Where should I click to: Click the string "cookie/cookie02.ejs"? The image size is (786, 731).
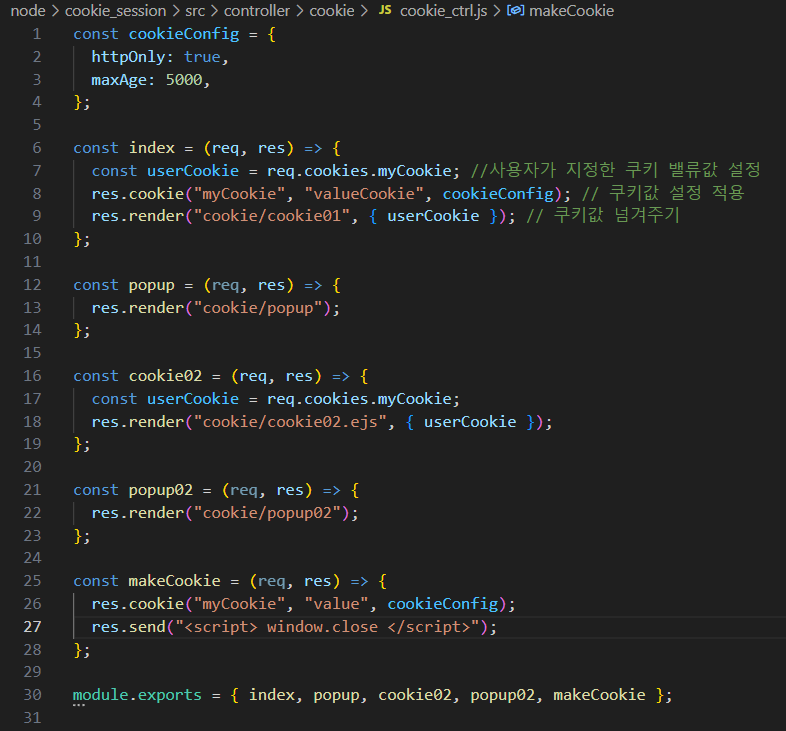tap(290, 422)
